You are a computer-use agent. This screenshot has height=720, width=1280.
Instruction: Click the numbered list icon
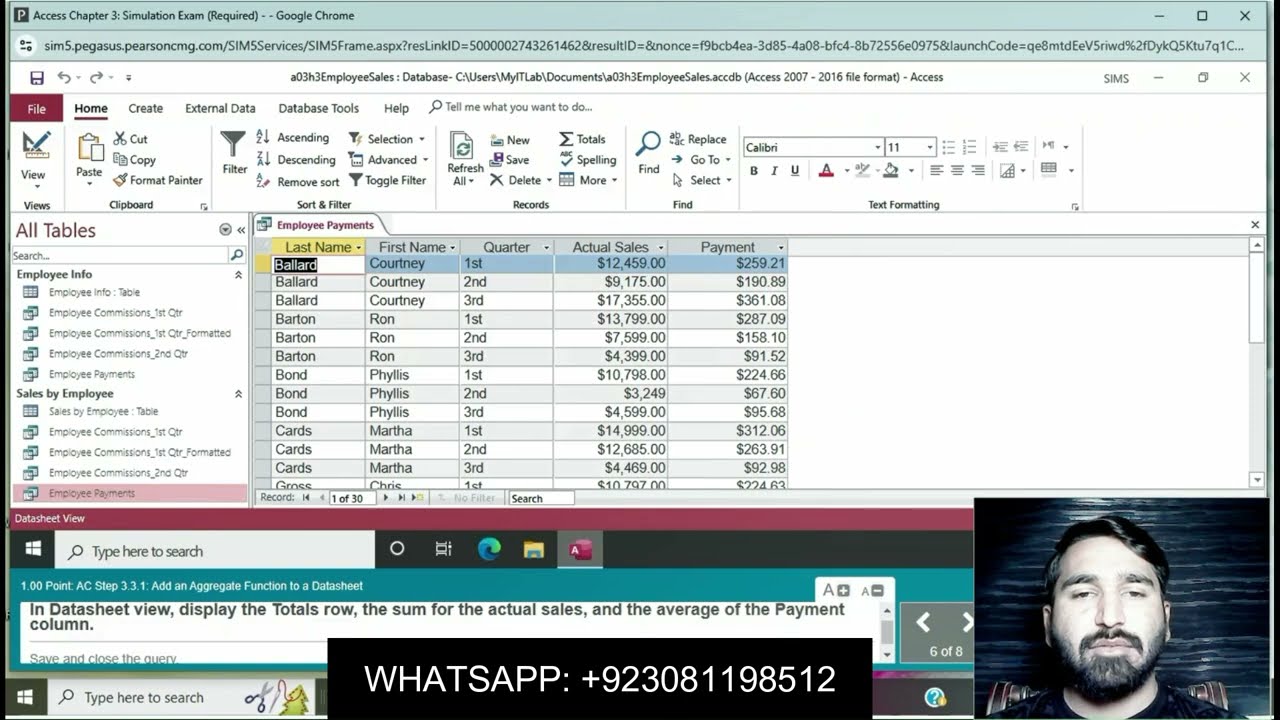click(969, 147)
